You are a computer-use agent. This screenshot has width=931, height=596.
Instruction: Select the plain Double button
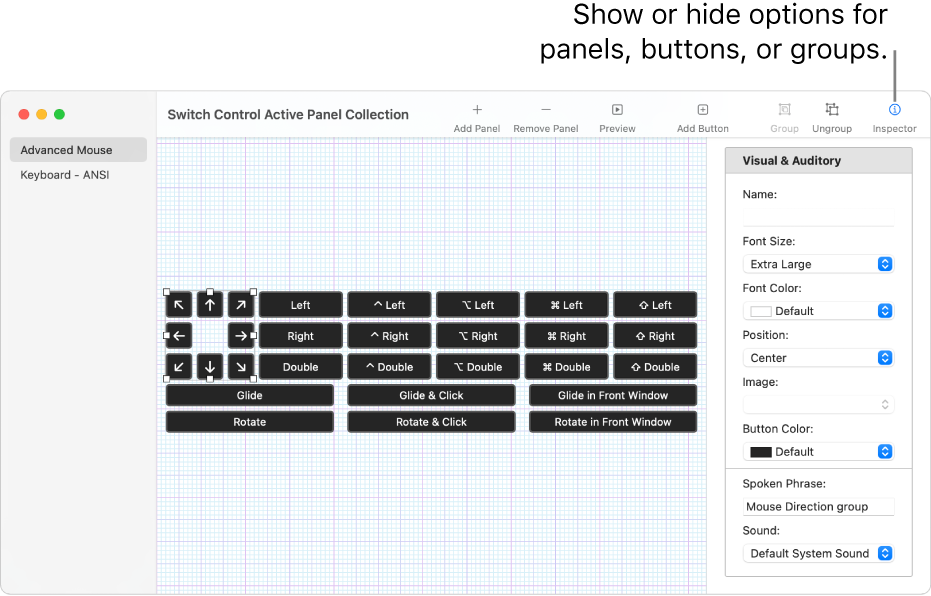(x=300, y=367)
